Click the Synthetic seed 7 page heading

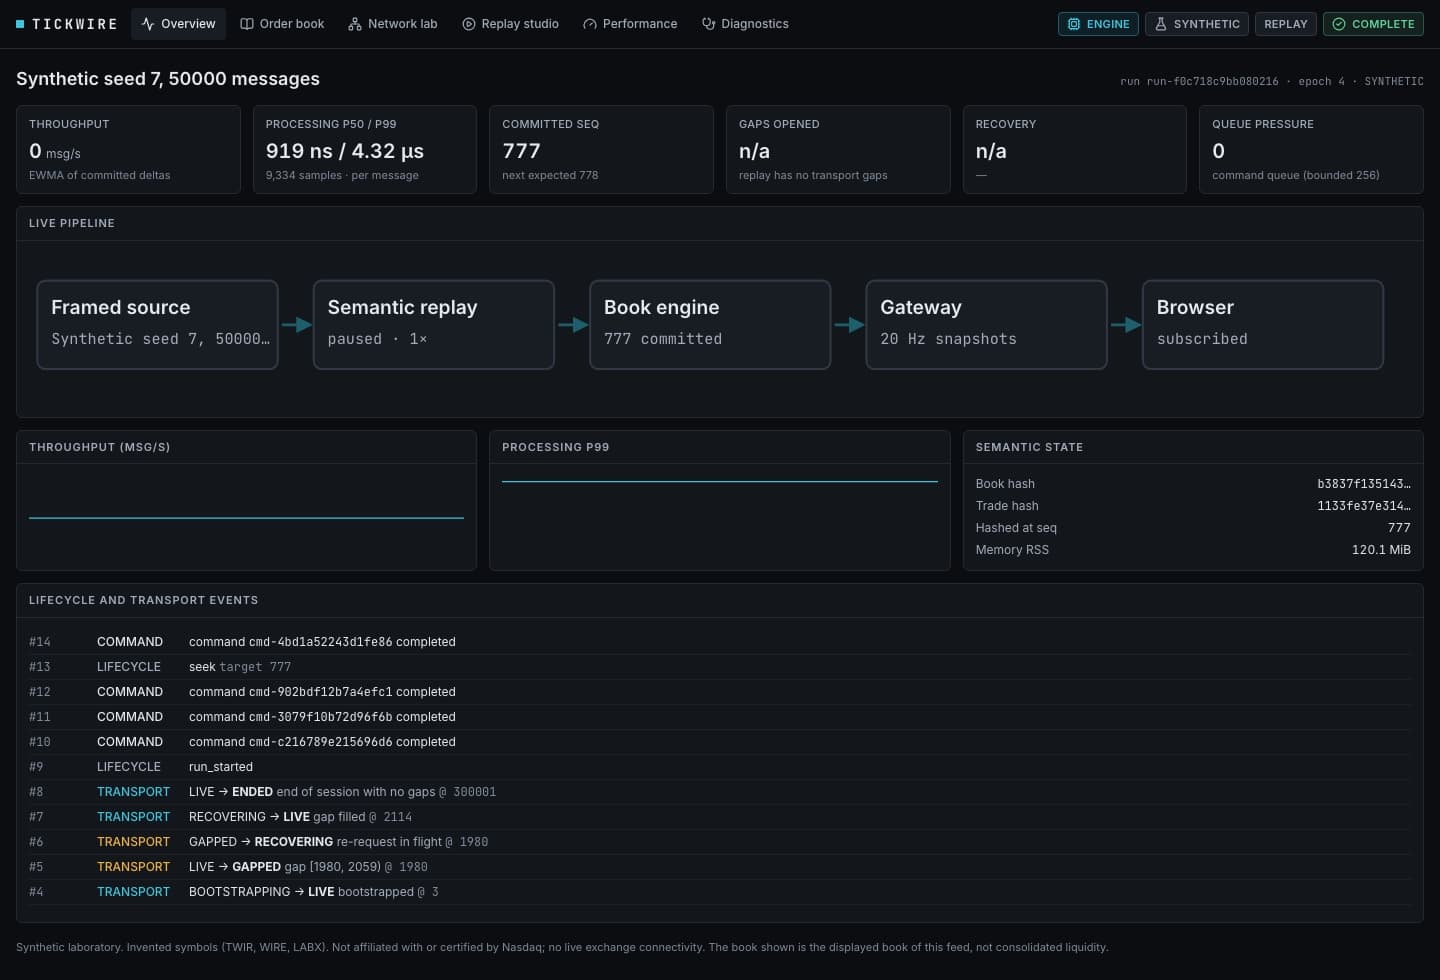pos(168,79)
